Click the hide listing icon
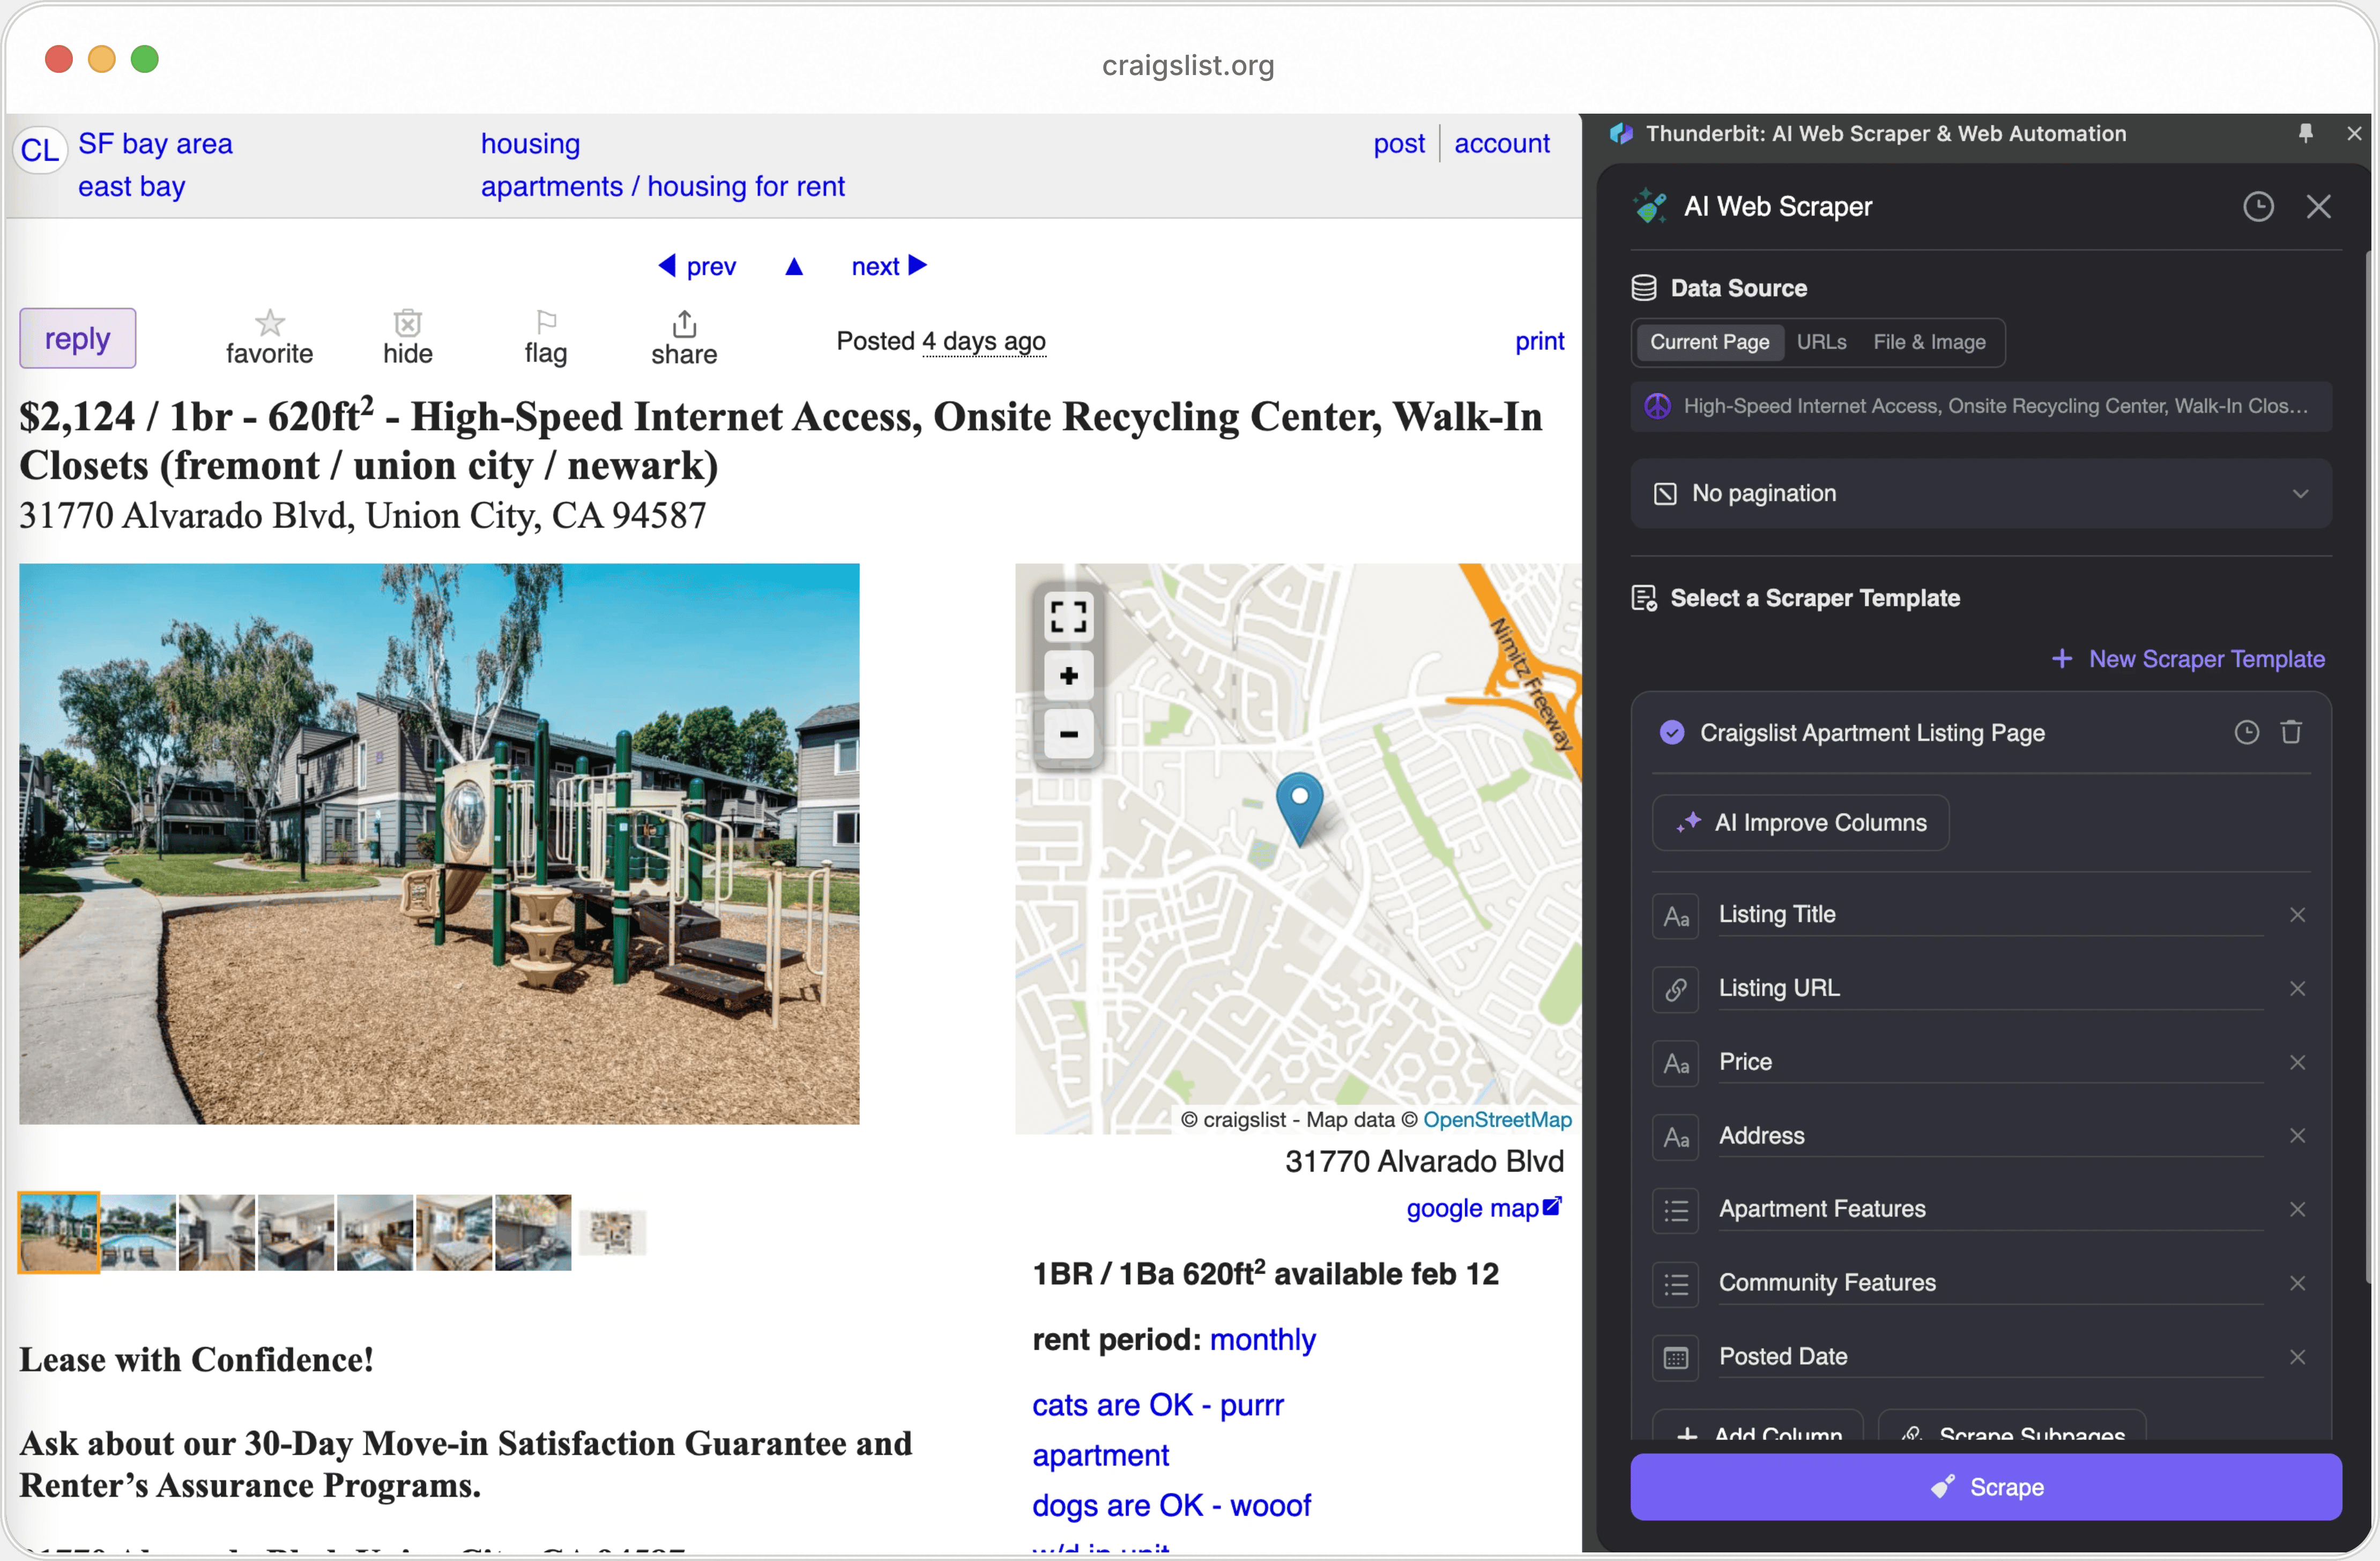Screen dimensions: 2380x1561 pyautogui.click(x=407, y=323)
